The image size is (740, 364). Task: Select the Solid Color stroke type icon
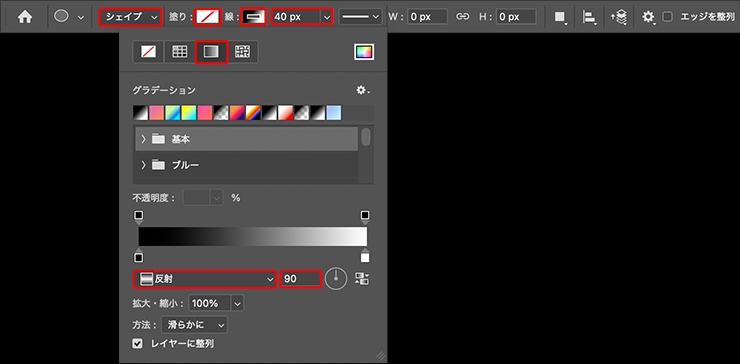179,52
